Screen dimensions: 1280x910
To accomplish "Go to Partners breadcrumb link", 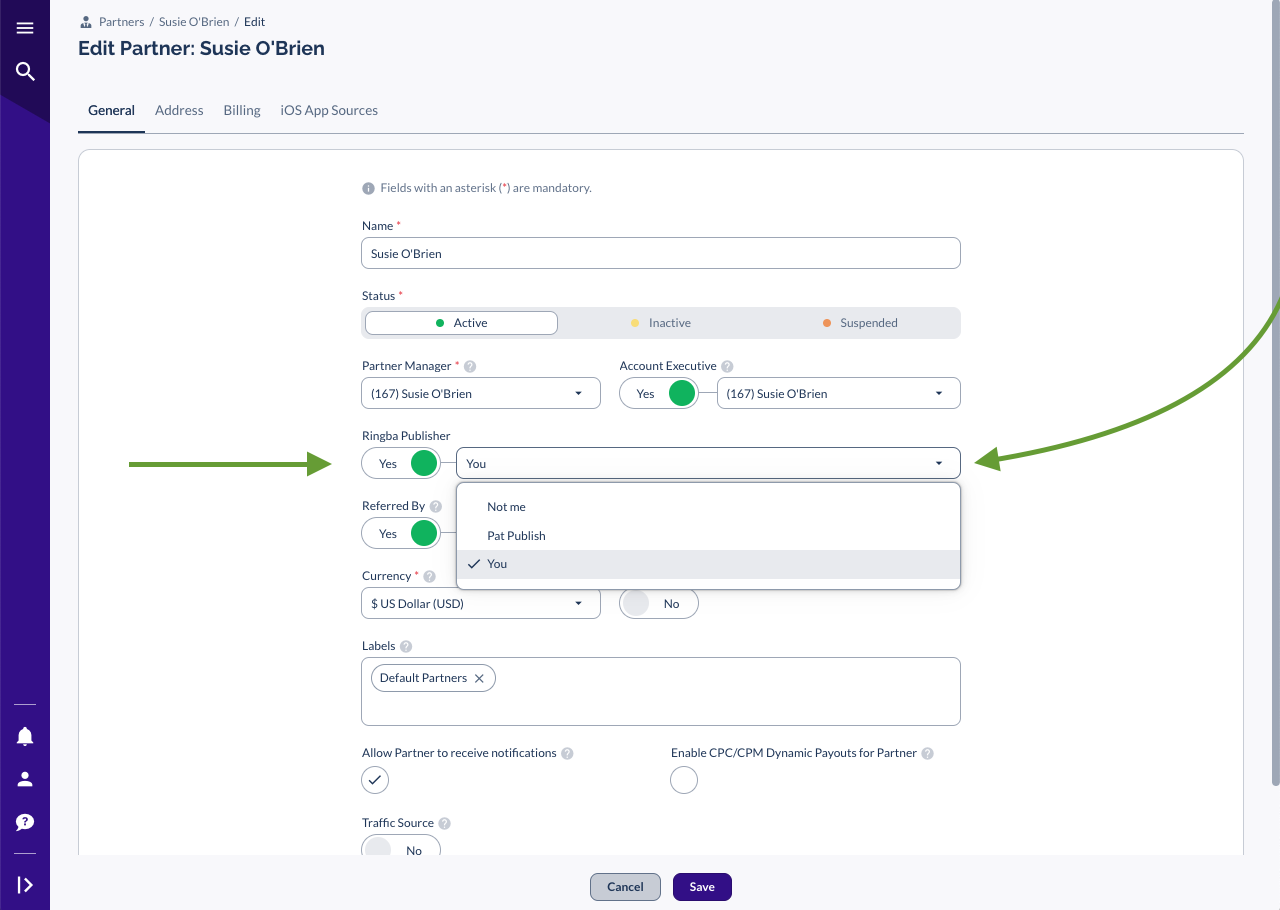I will click(x=122, y=22).
